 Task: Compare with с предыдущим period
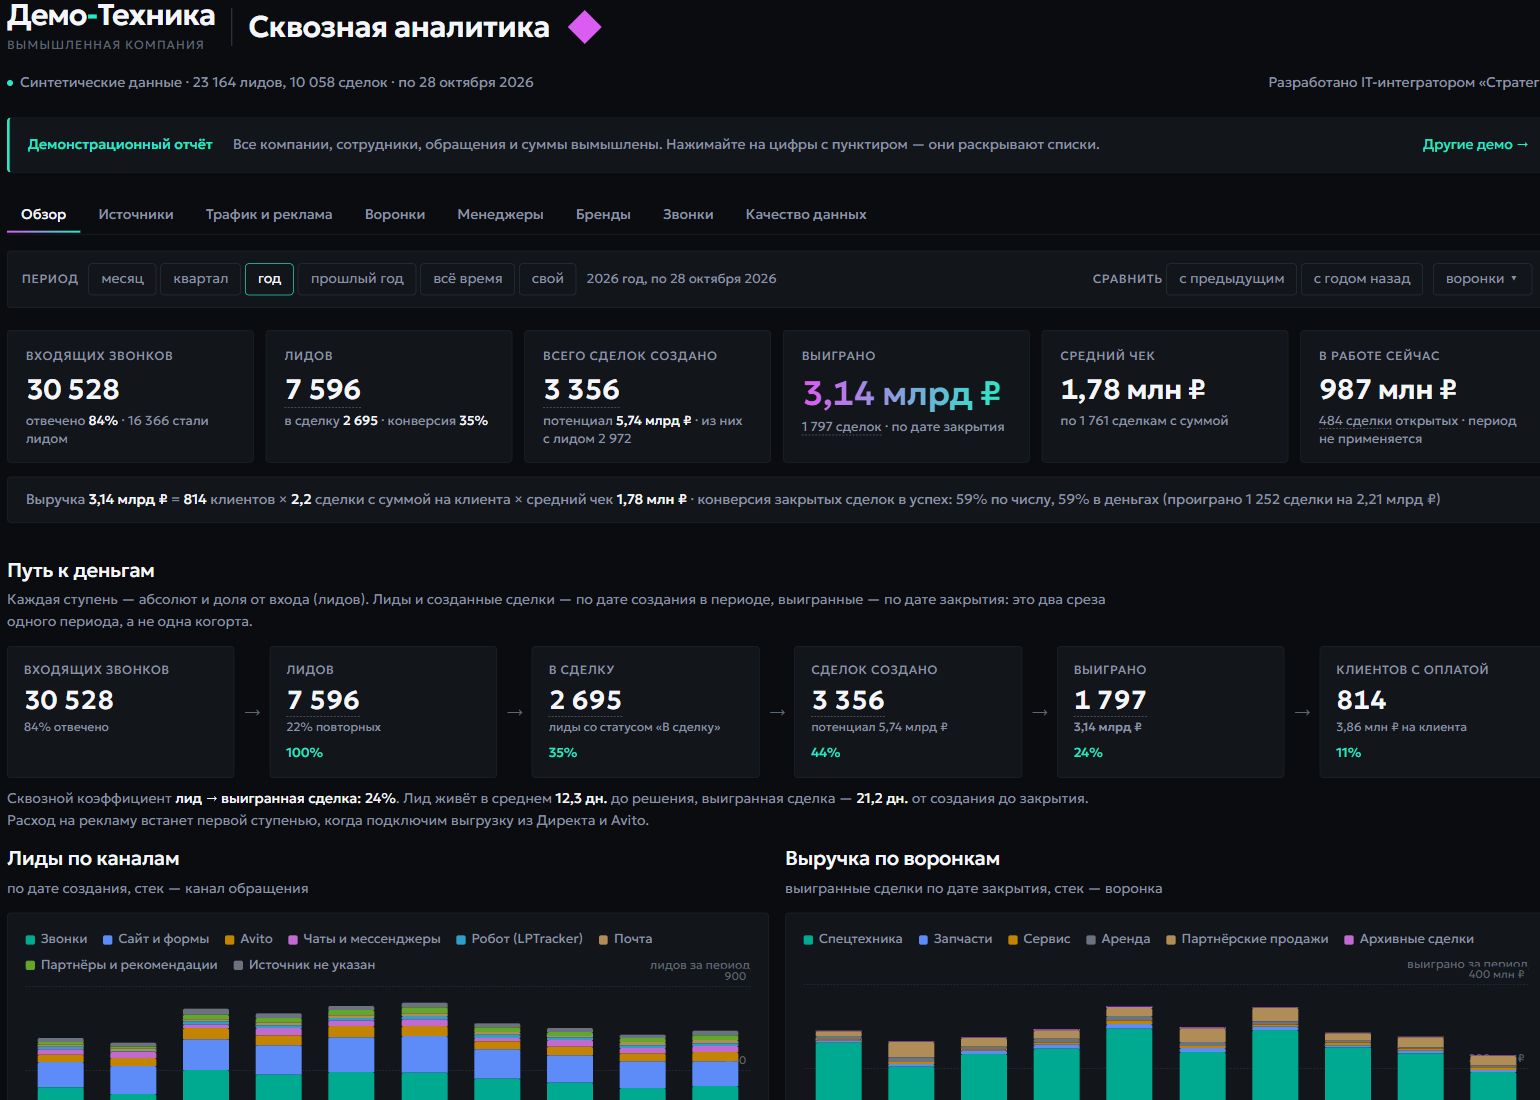1232,279
